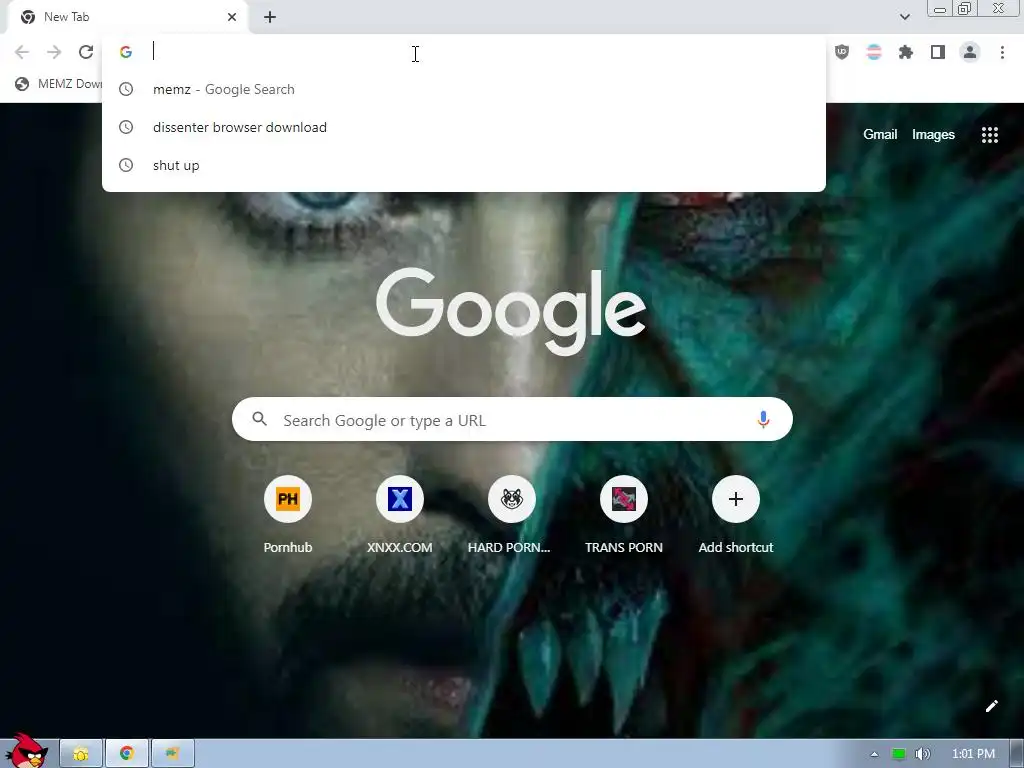1024x768 pixels.
Task: Open the TRANS PORN shortcut tile
Action: point(624,515)
